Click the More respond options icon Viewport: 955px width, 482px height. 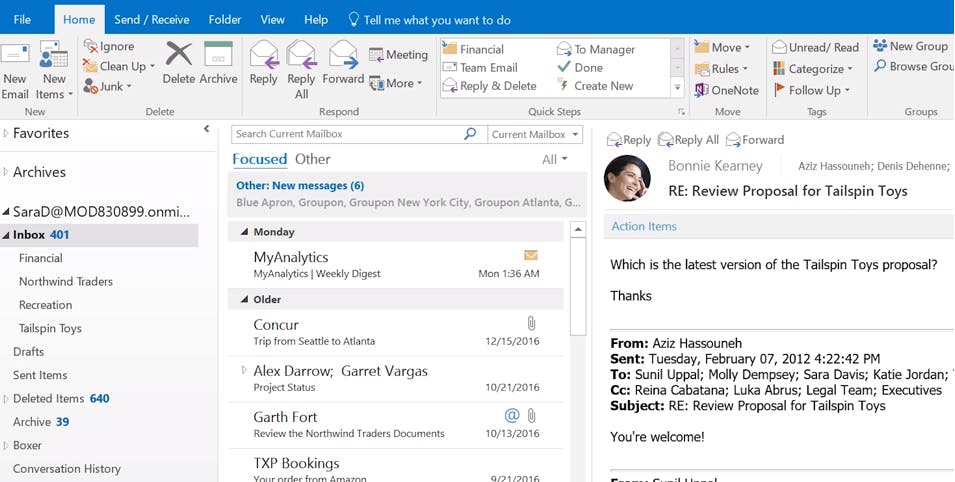click(376, 83)
